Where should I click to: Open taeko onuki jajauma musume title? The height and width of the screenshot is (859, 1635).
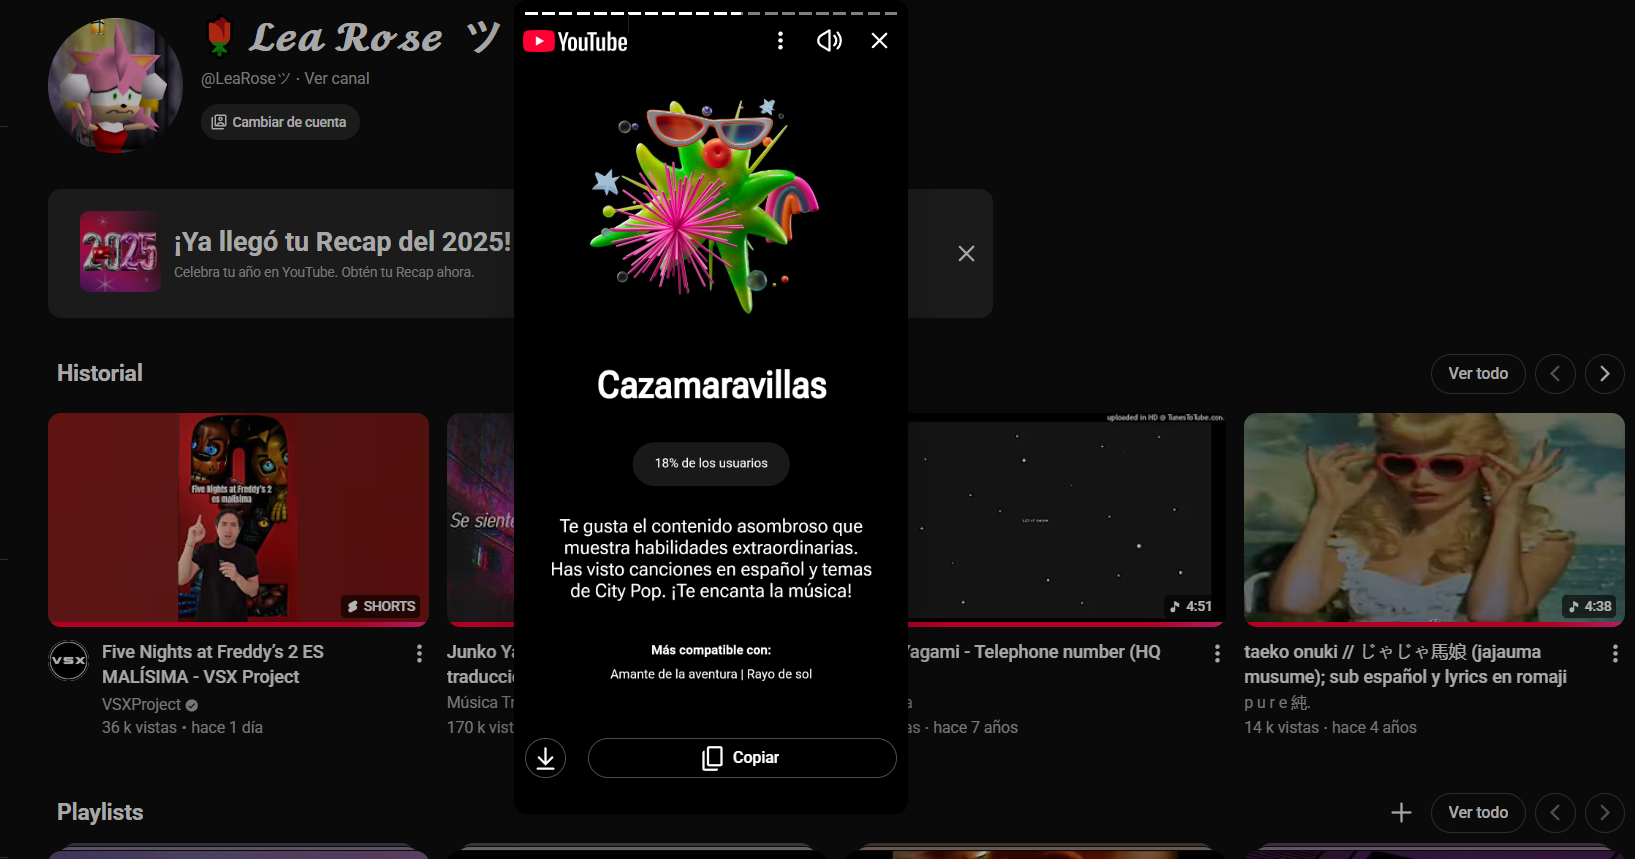1405,665
